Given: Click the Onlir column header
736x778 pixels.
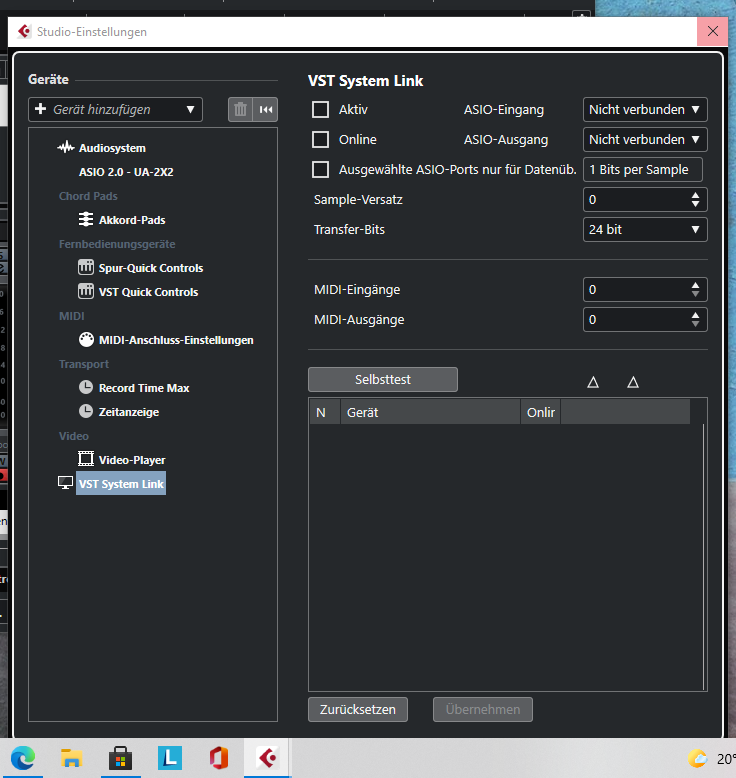Looking at the screenshot, I should pyautogui.click(x=540, y=412).
